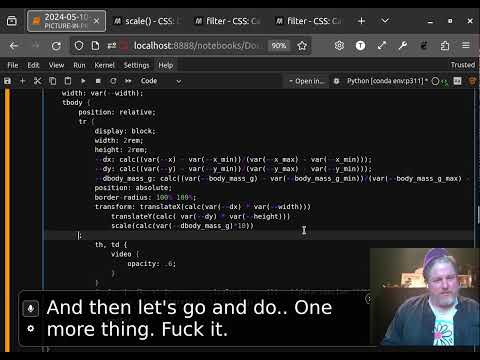Viewport: 480px width, 360px height.
Task: Toggle the caption microphone icon
Action: [x=31, y=308]
